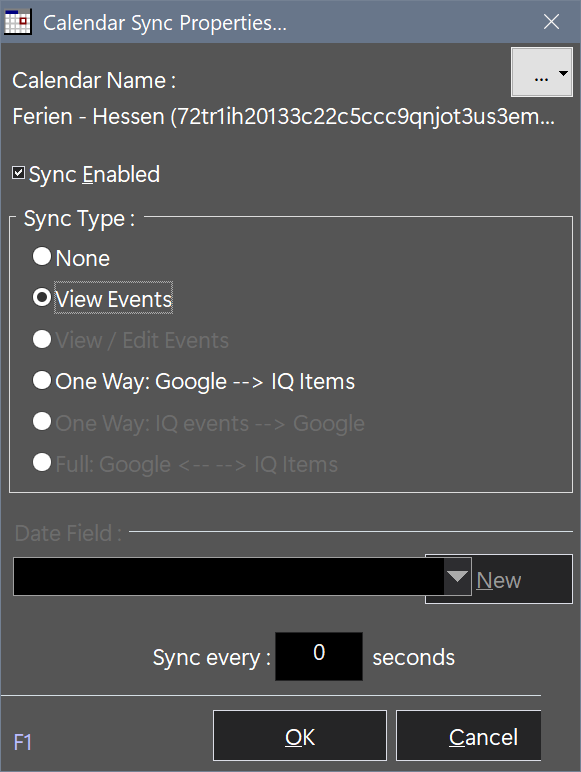Select Full: Google <-- --> IQ Items sync
The image size is (581, 772).
(42, 462)
